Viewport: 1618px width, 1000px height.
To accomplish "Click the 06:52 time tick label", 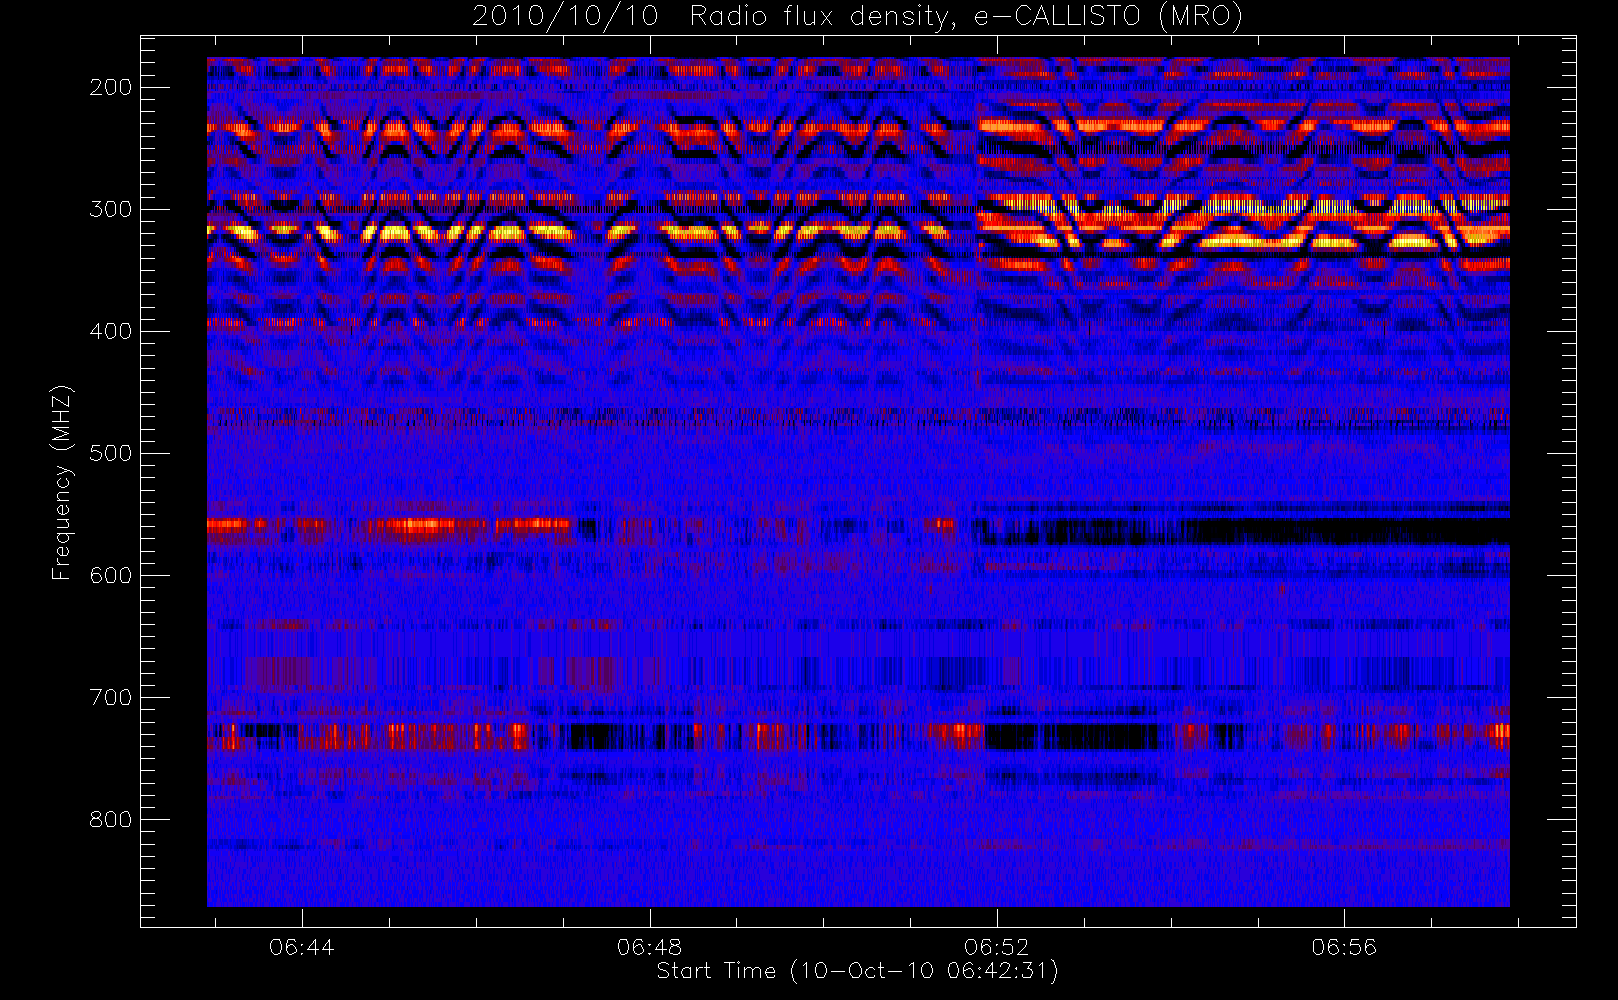I will click(x=996, y=946).
